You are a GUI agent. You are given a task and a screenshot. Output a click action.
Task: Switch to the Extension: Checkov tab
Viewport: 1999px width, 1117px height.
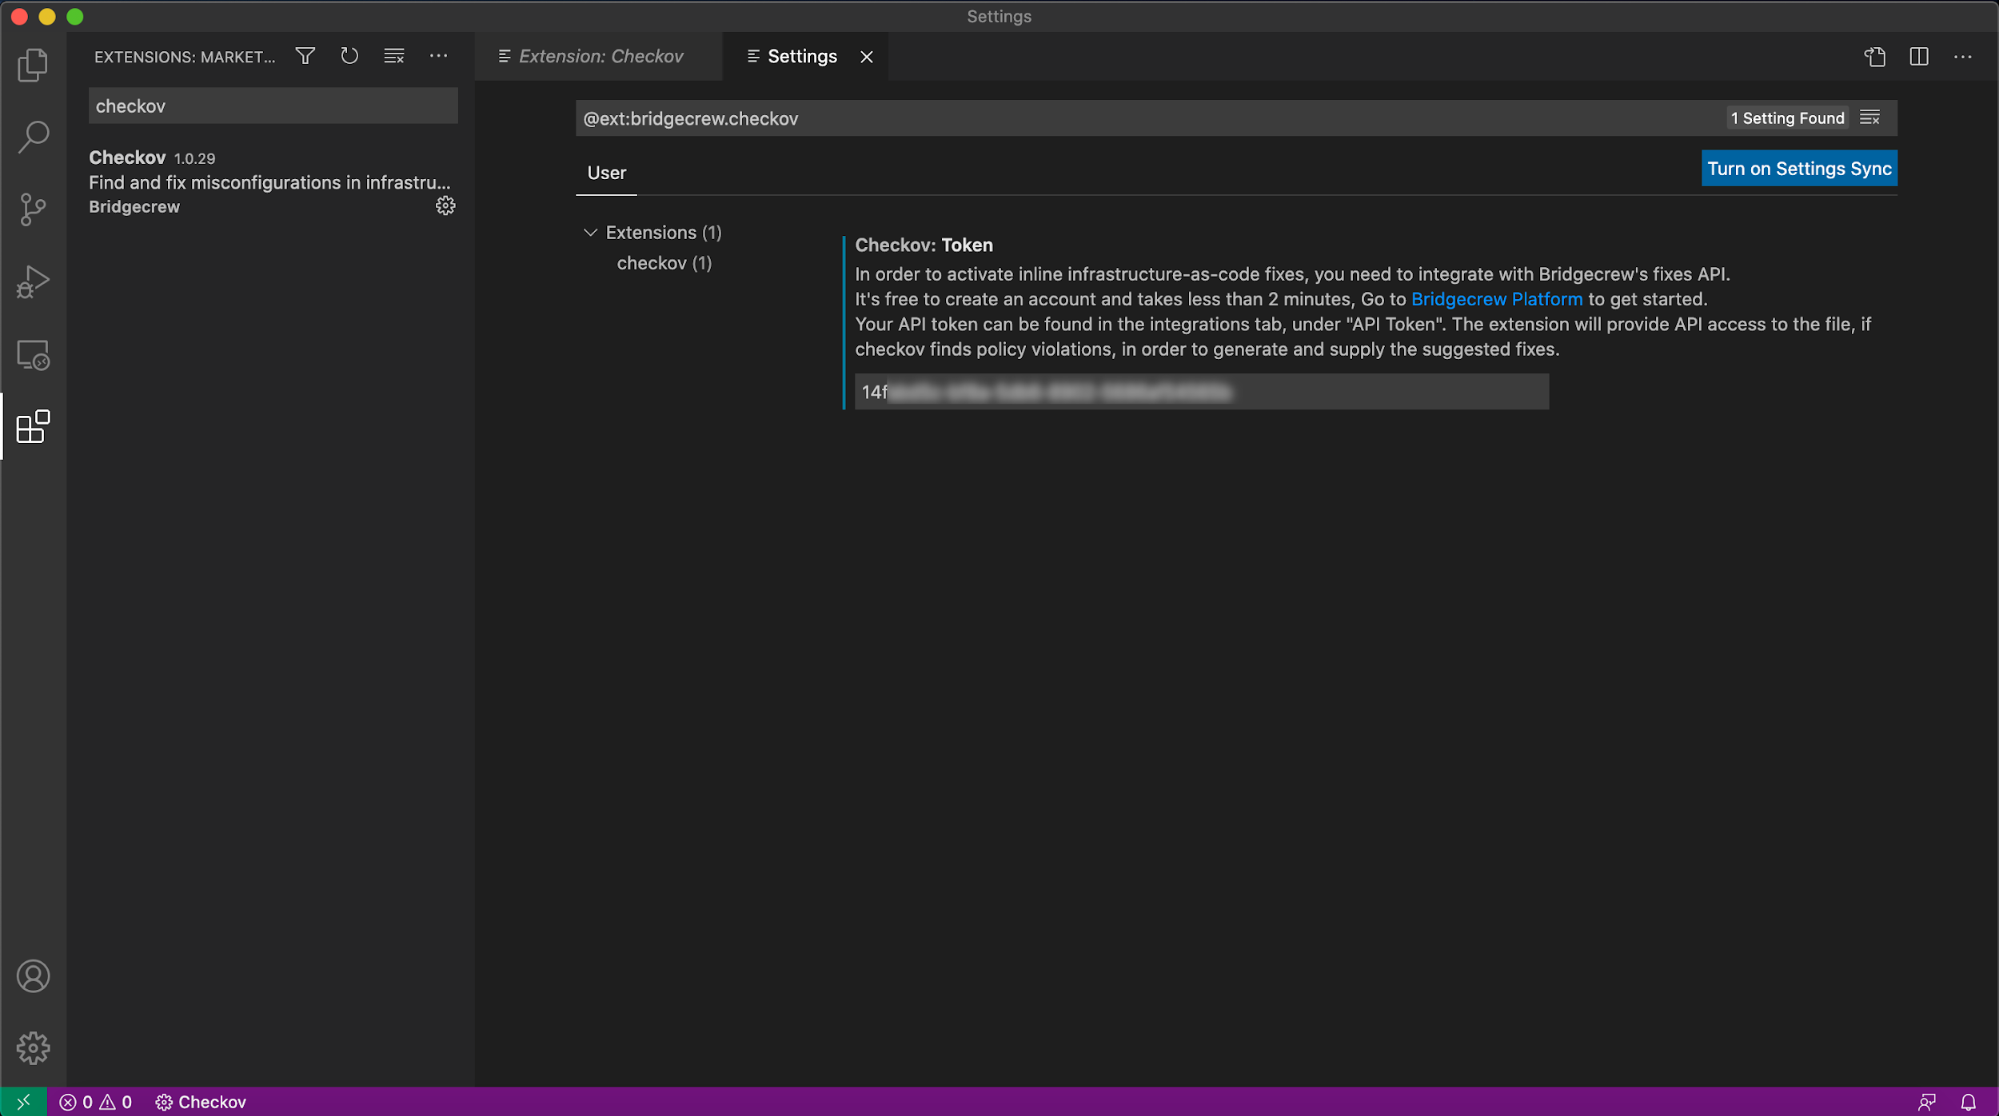599,57
